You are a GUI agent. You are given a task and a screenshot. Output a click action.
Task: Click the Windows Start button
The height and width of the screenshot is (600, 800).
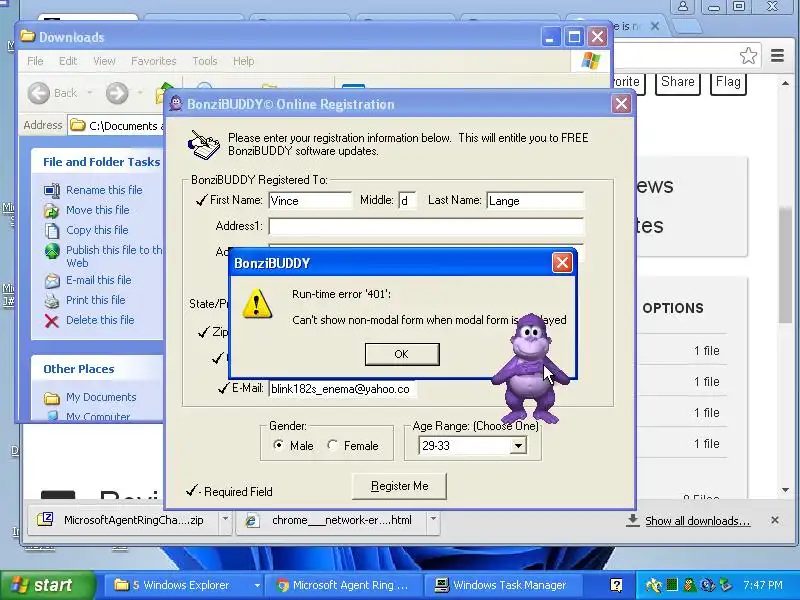[47, 585]
